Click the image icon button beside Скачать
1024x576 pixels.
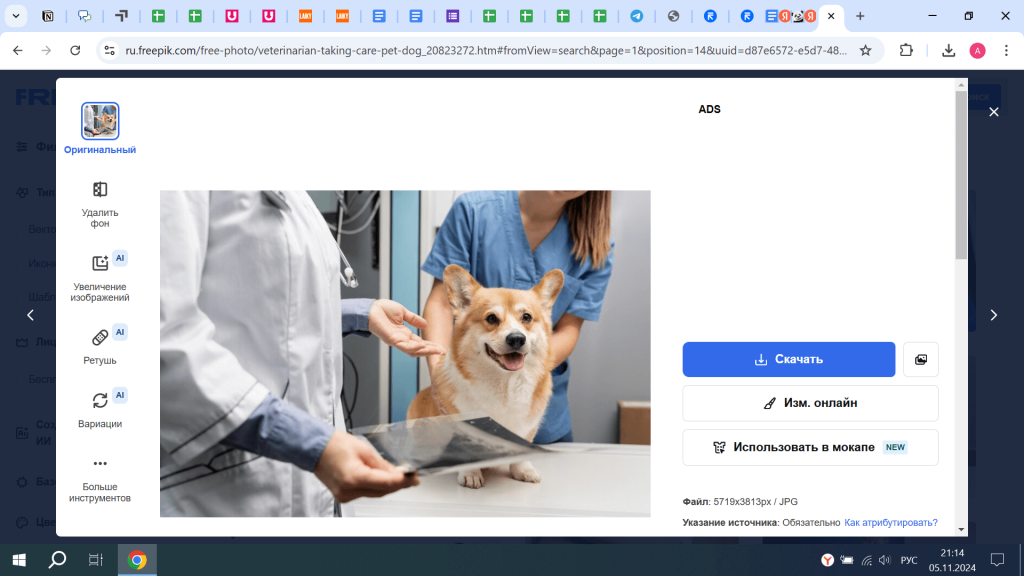coord(920,359)
